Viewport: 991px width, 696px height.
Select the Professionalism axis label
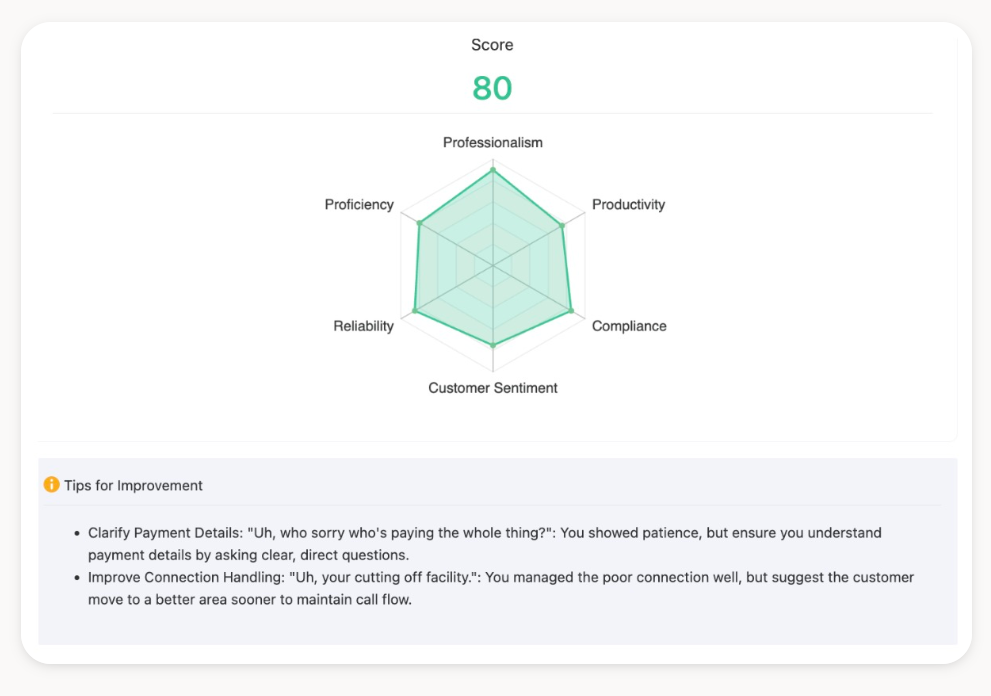pos(493,143)
